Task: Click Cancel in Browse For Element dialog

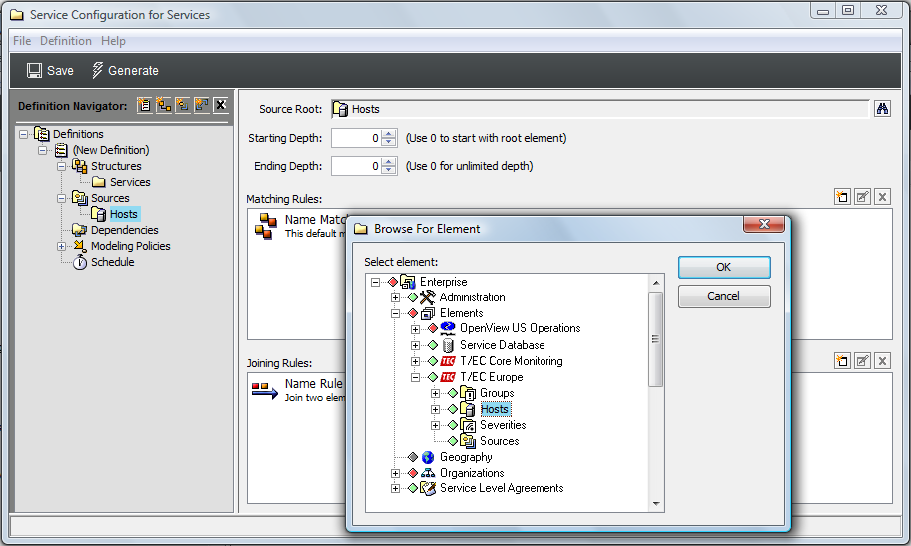Action: click(724, 296)
